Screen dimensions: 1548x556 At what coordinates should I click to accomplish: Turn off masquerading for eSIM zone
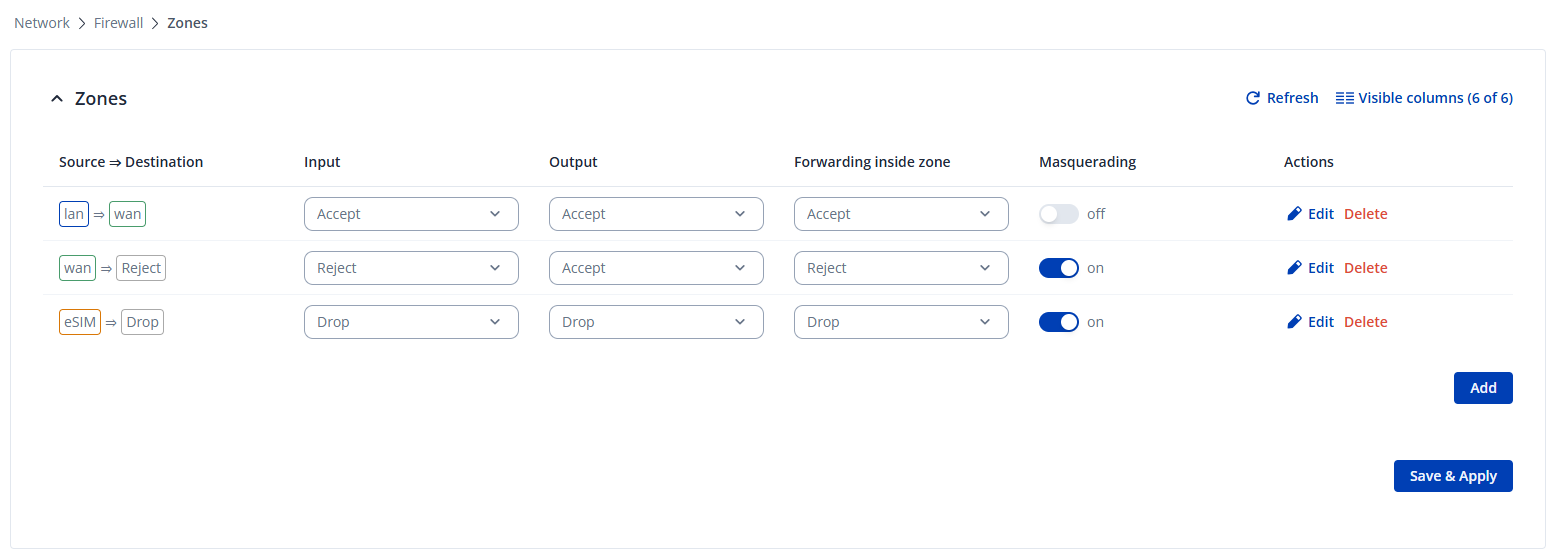pos(1058,322)
